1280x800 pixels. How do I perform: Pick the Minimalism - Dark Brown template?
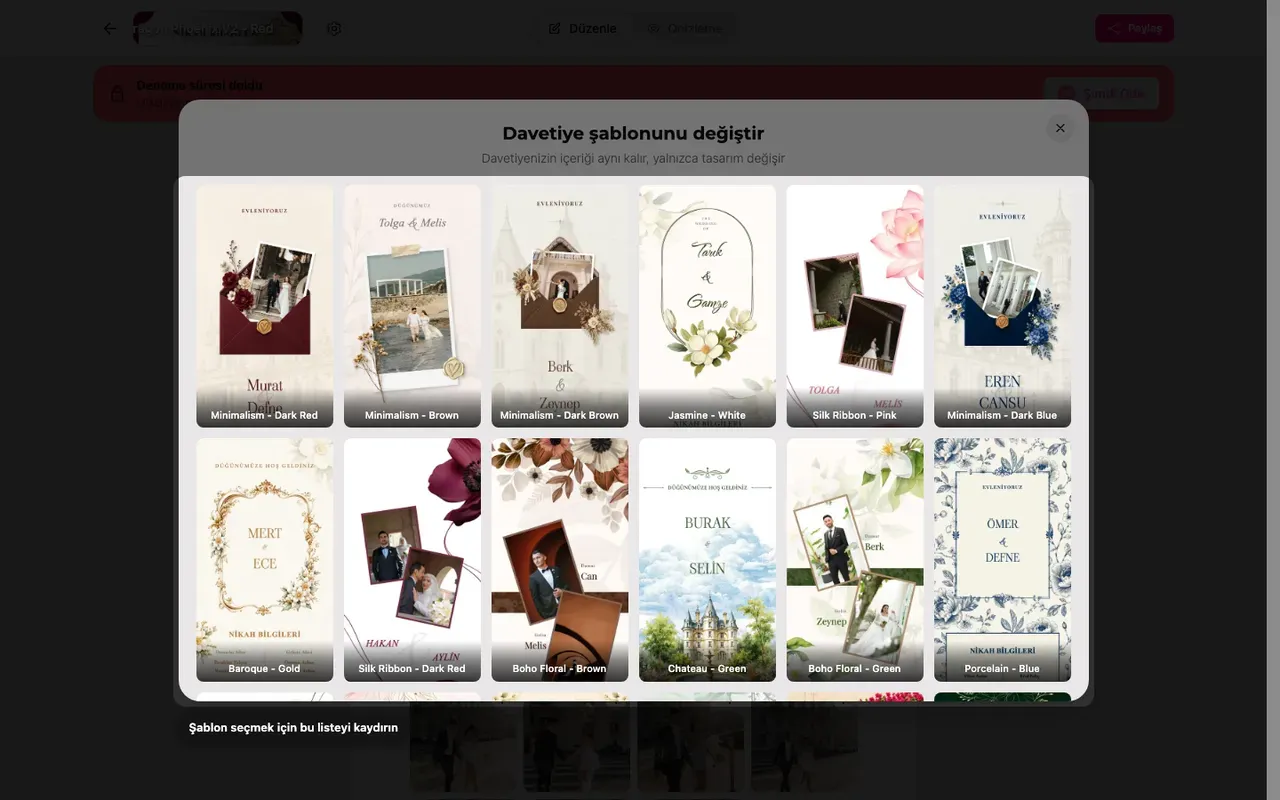[x=560, y=306]
